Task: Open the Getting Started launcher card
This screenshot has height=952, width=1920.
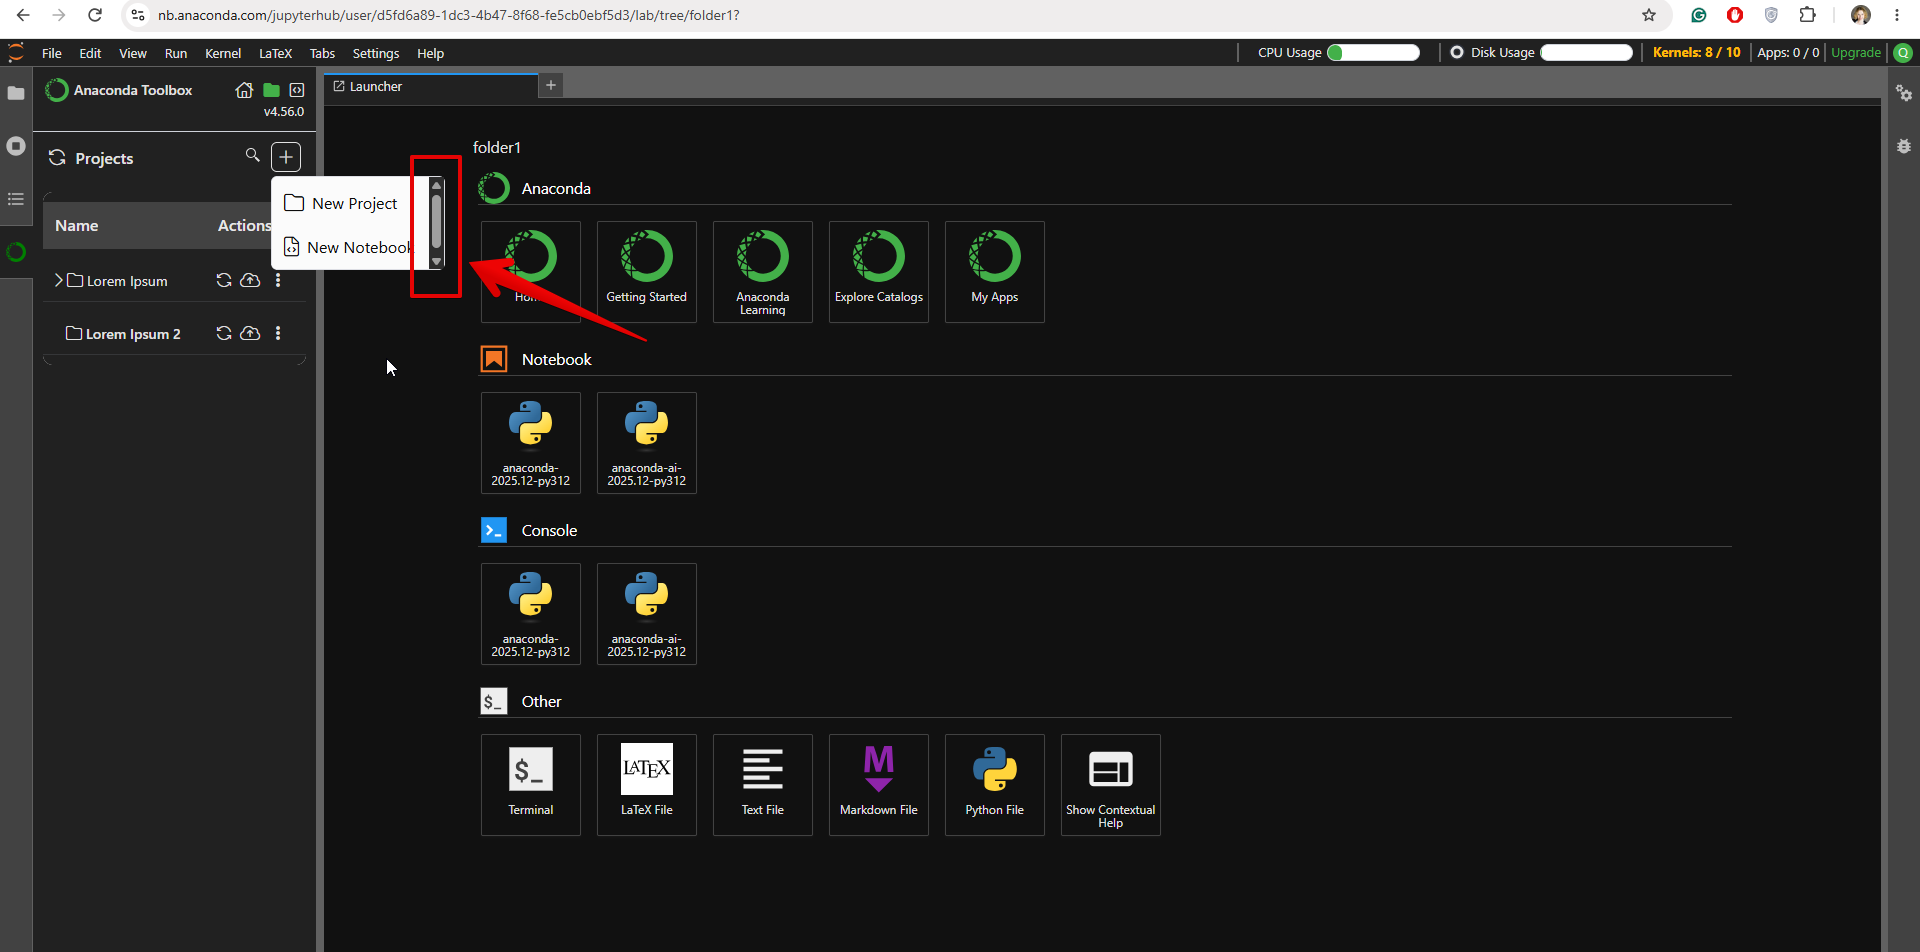Action: (x=647, y=272)
